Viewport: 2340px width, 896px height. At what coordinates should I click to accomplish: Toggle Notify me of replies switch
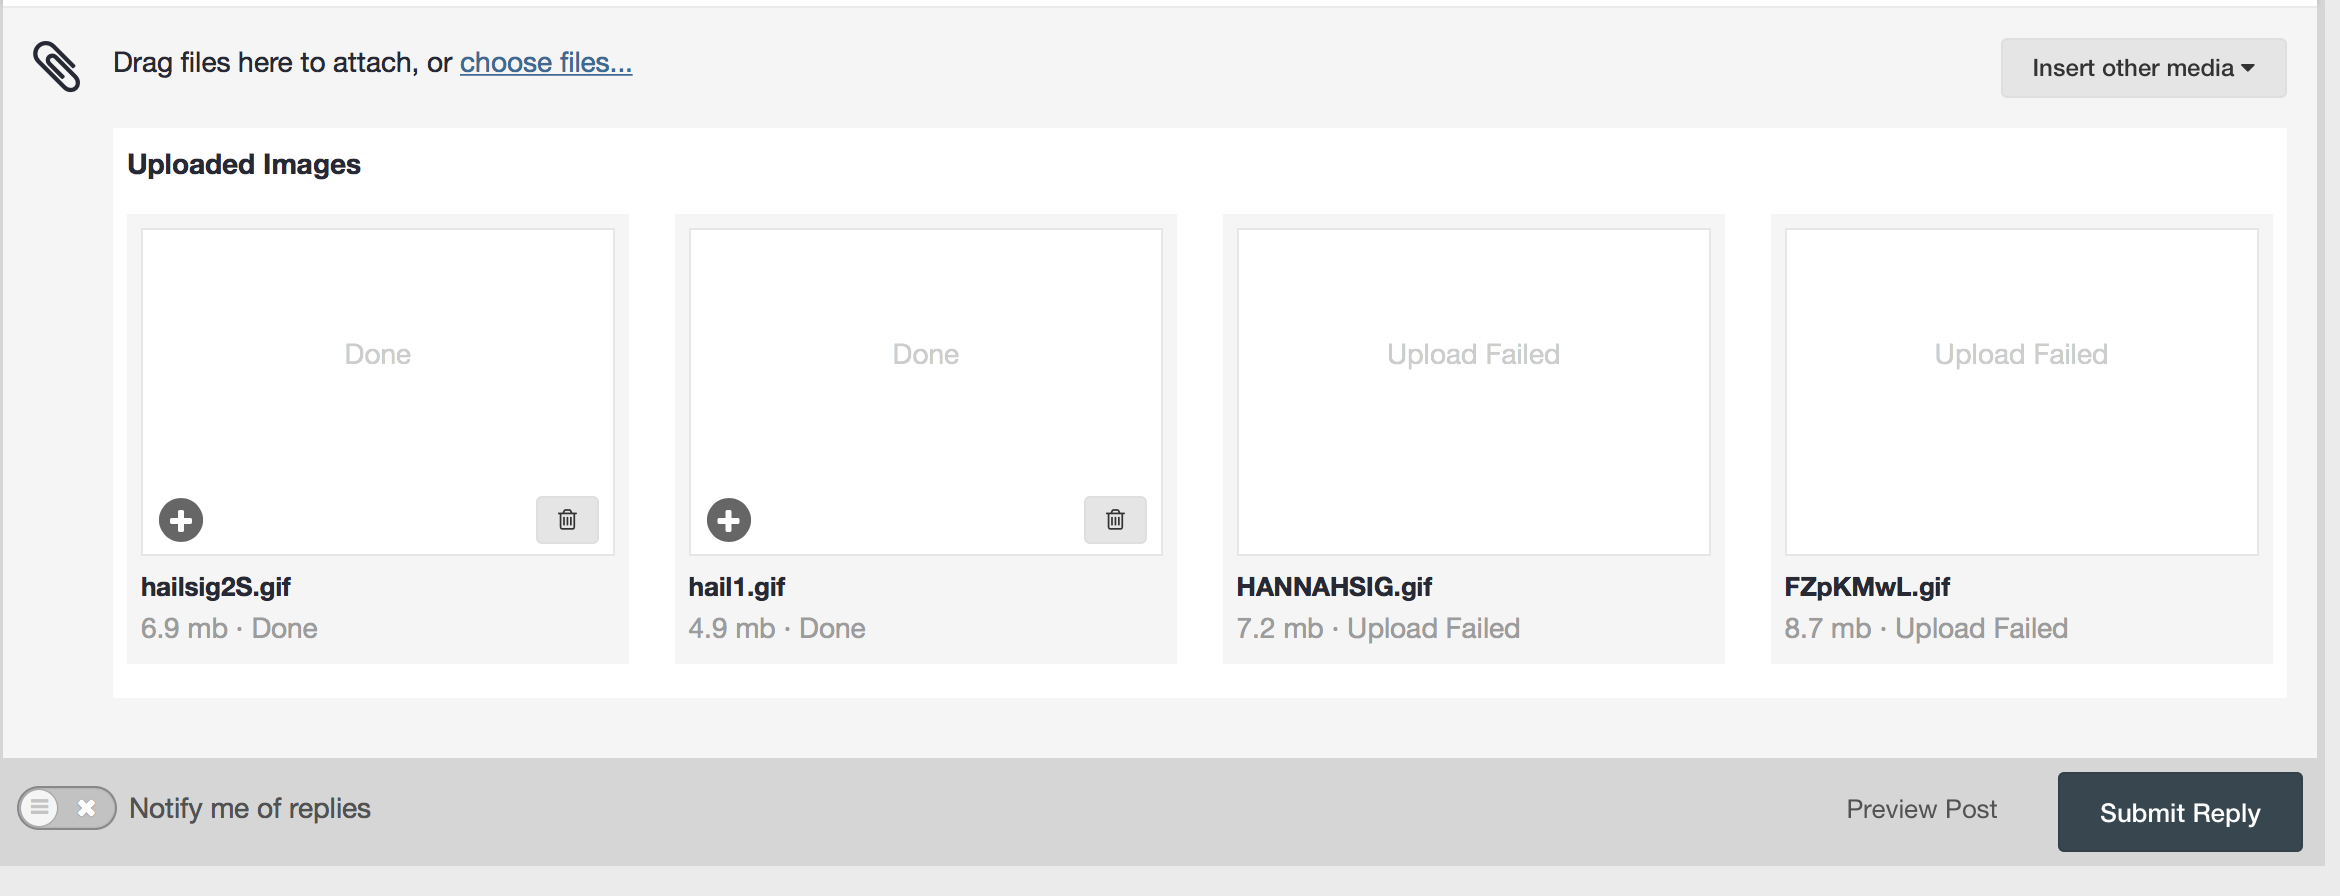[66, 808]
